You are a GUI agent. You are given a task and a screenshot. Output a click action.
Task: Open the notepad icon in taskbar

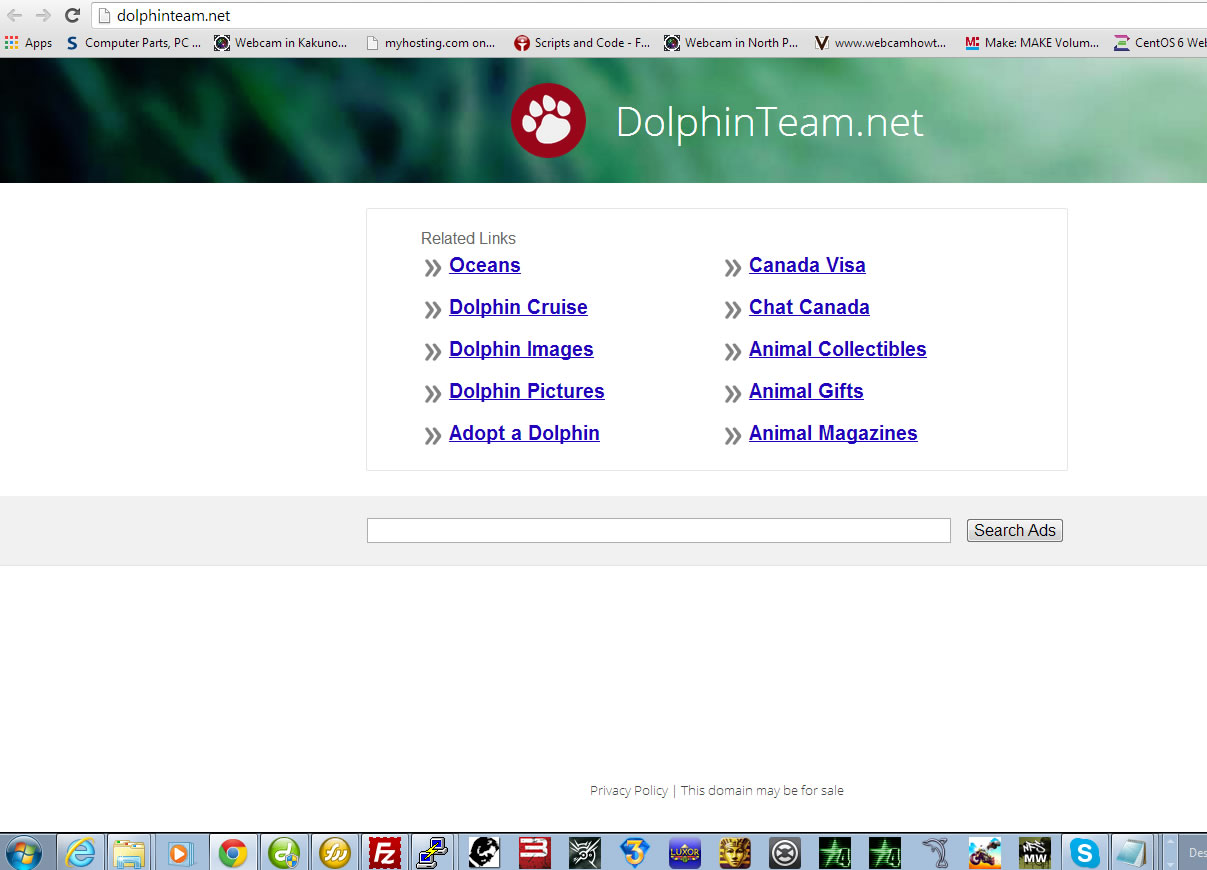[1132, 852]
